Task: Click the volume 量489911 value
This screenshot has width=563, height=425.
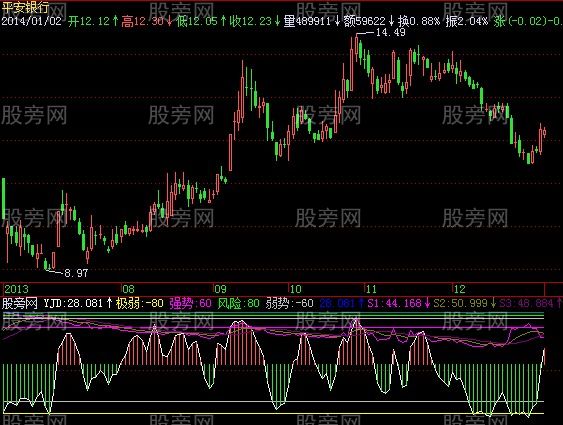Action: click(307, 21)
